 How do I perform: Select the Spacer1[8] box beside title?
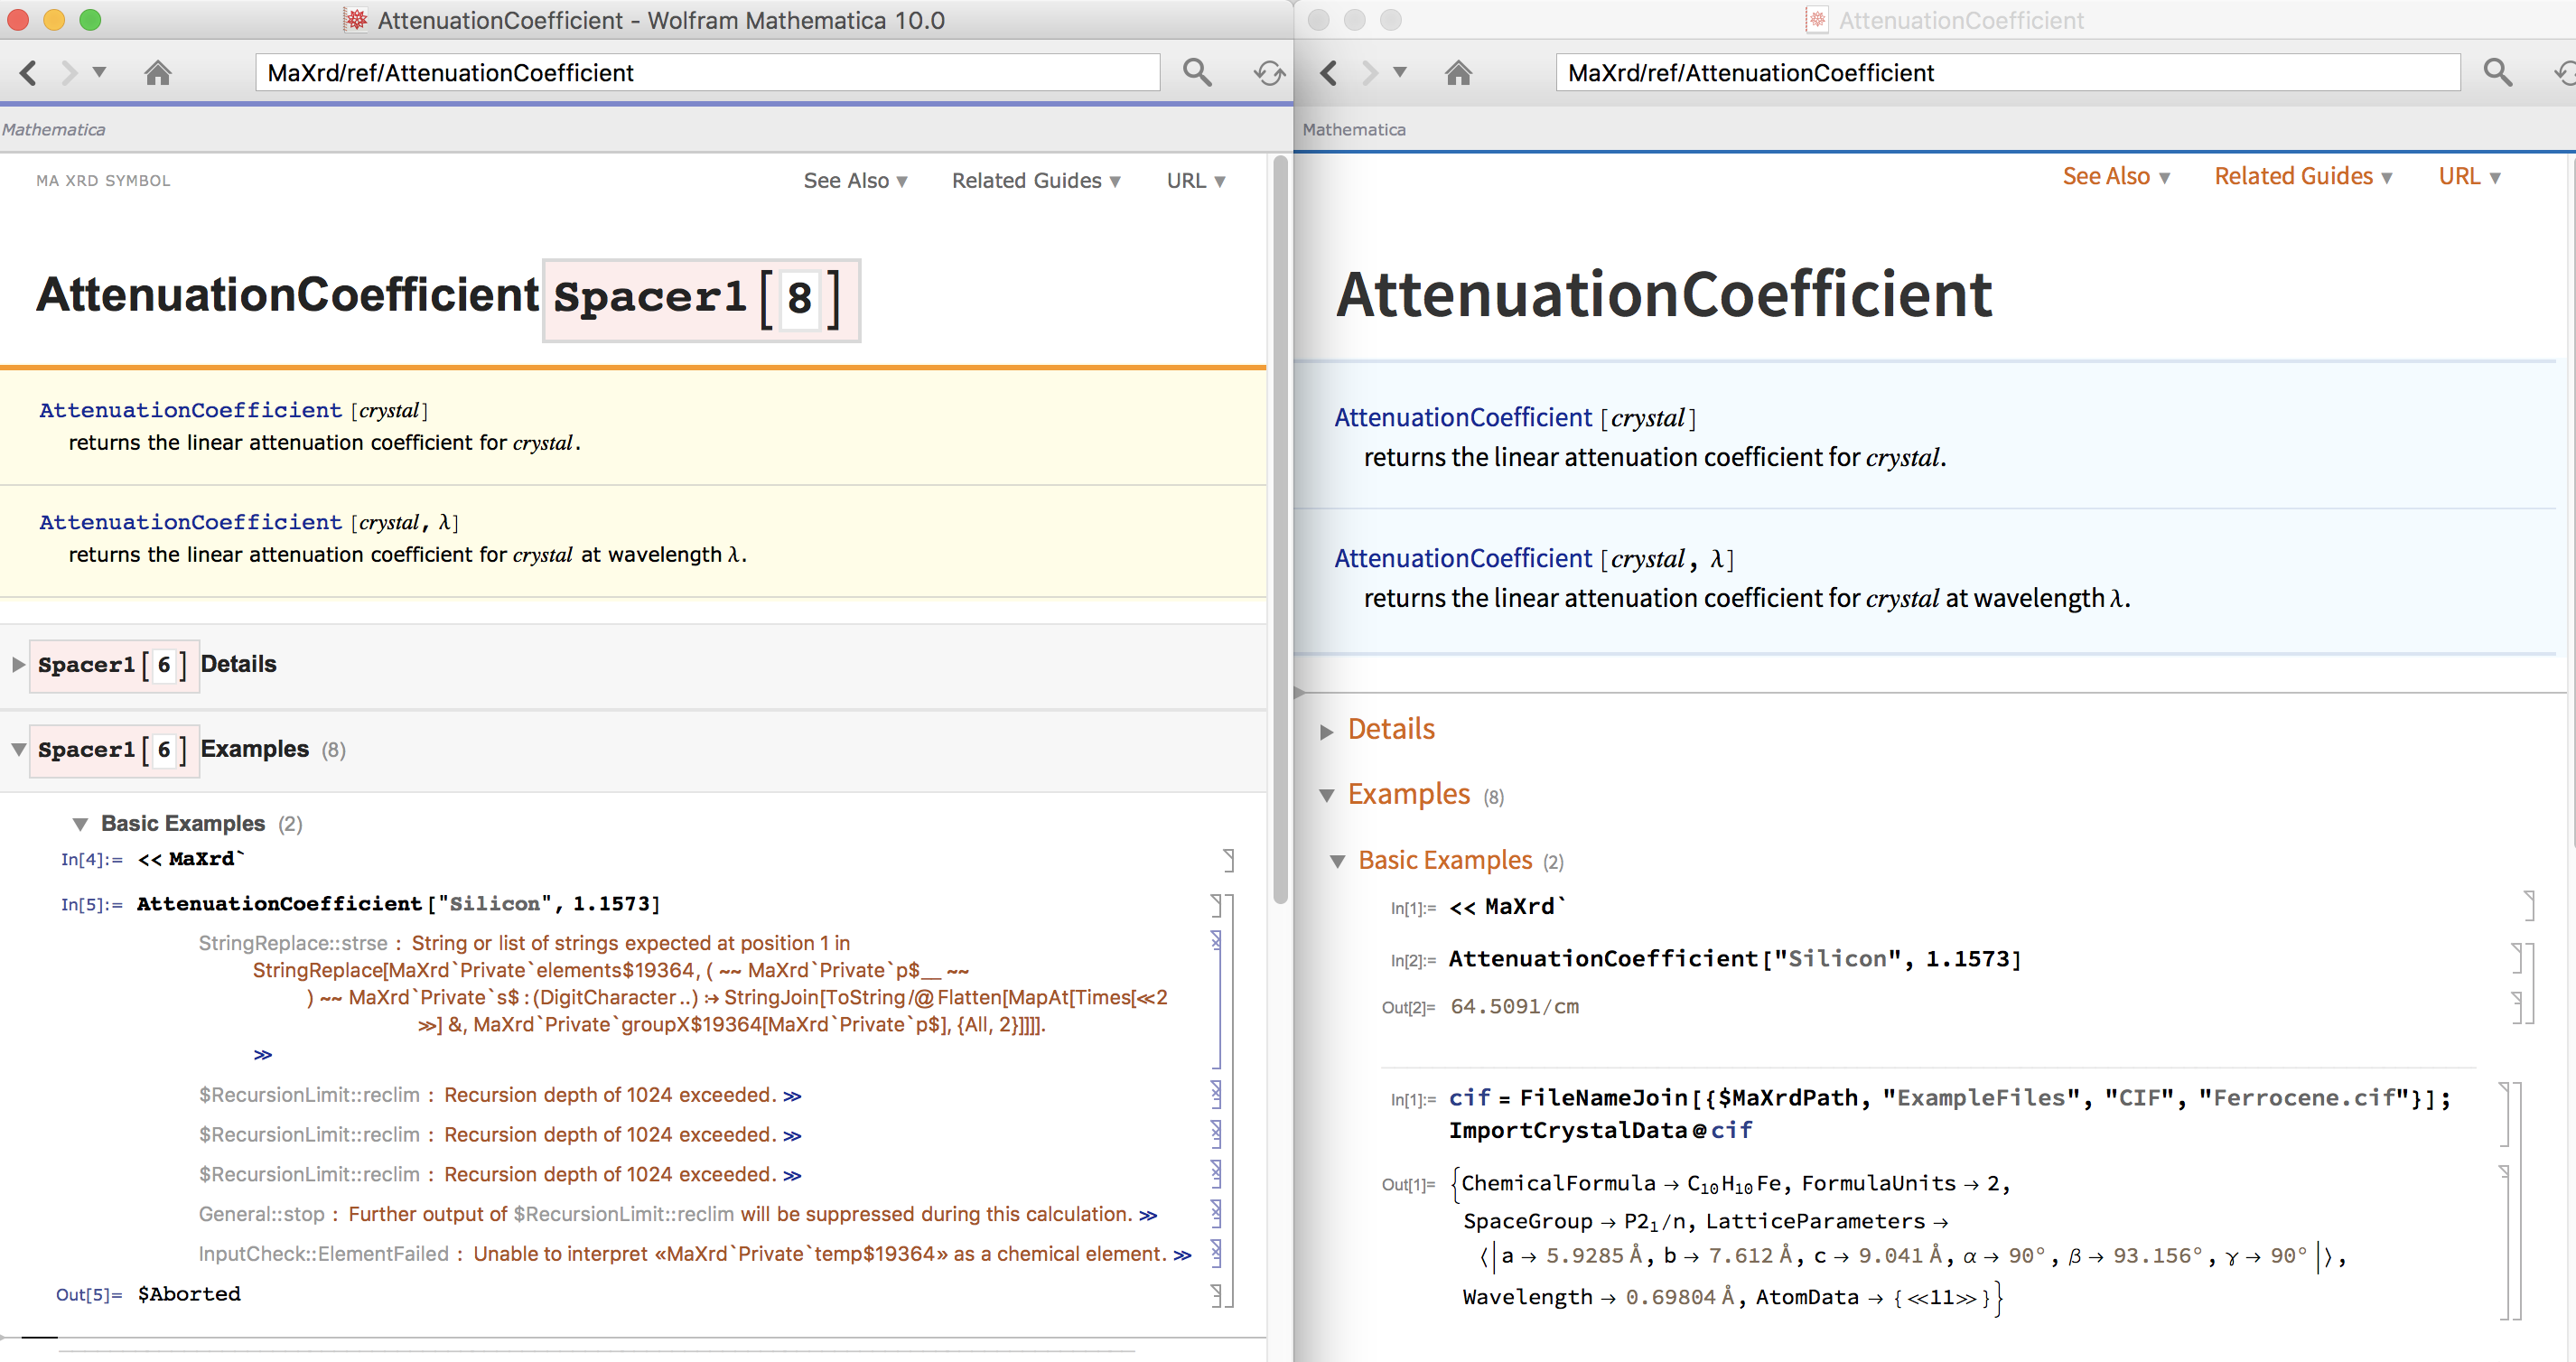[x=701, y=299]
